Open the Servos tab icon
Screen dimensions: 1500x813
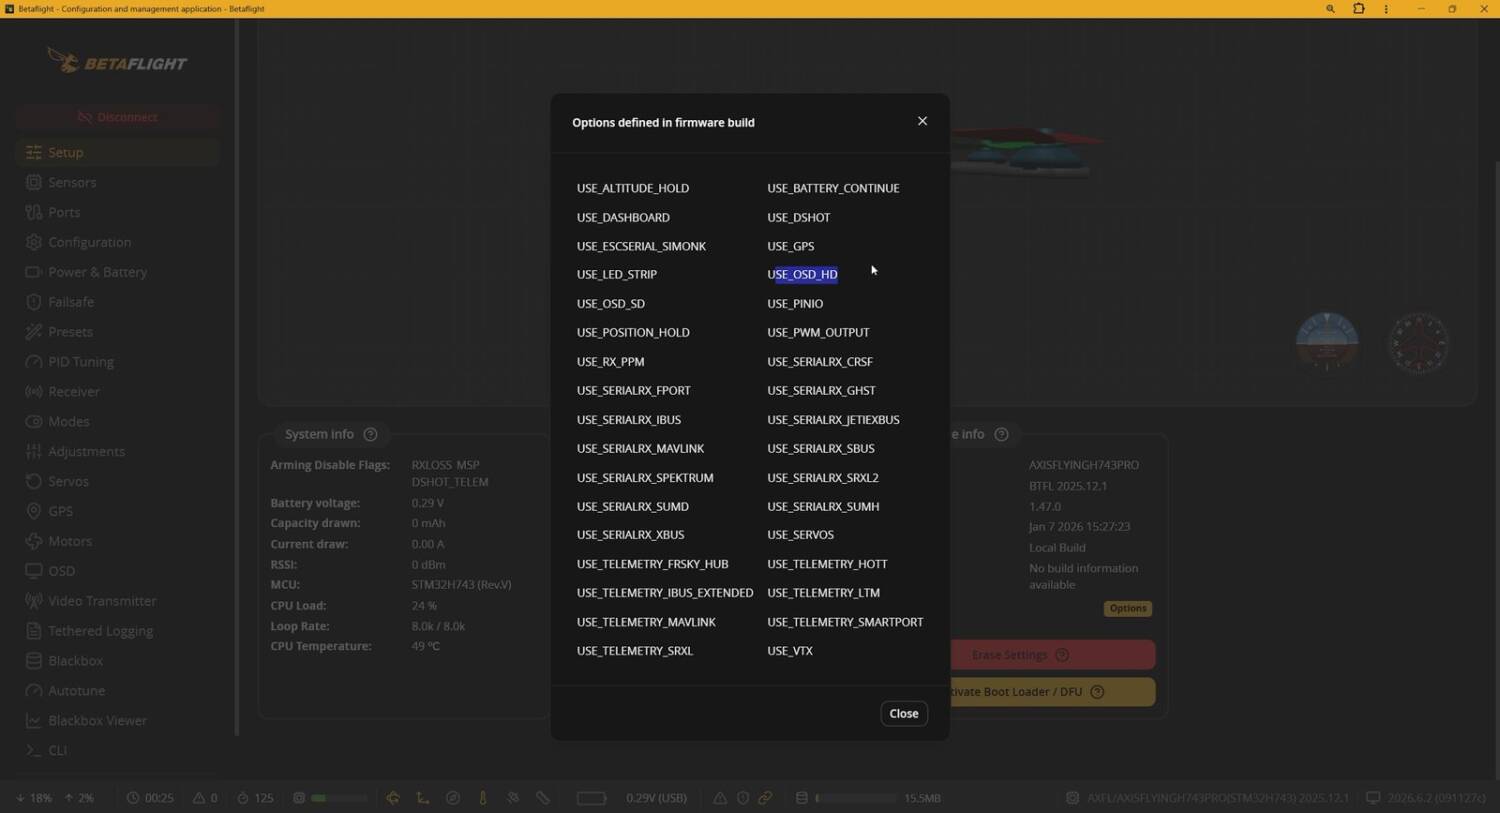(34, 481)
